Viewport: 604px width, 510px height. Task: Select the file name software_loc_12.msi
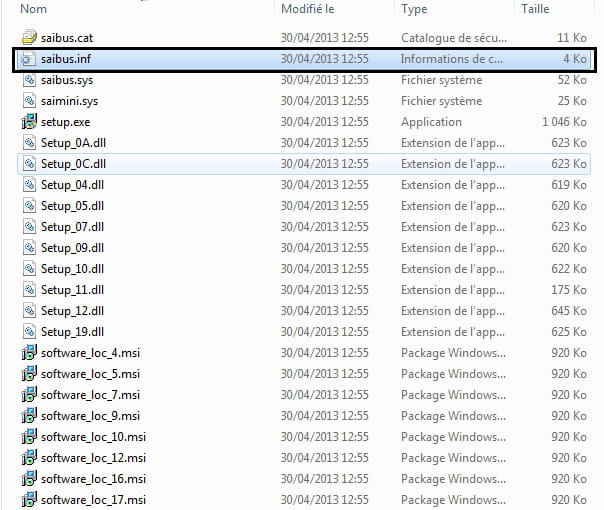click(94, 458)
